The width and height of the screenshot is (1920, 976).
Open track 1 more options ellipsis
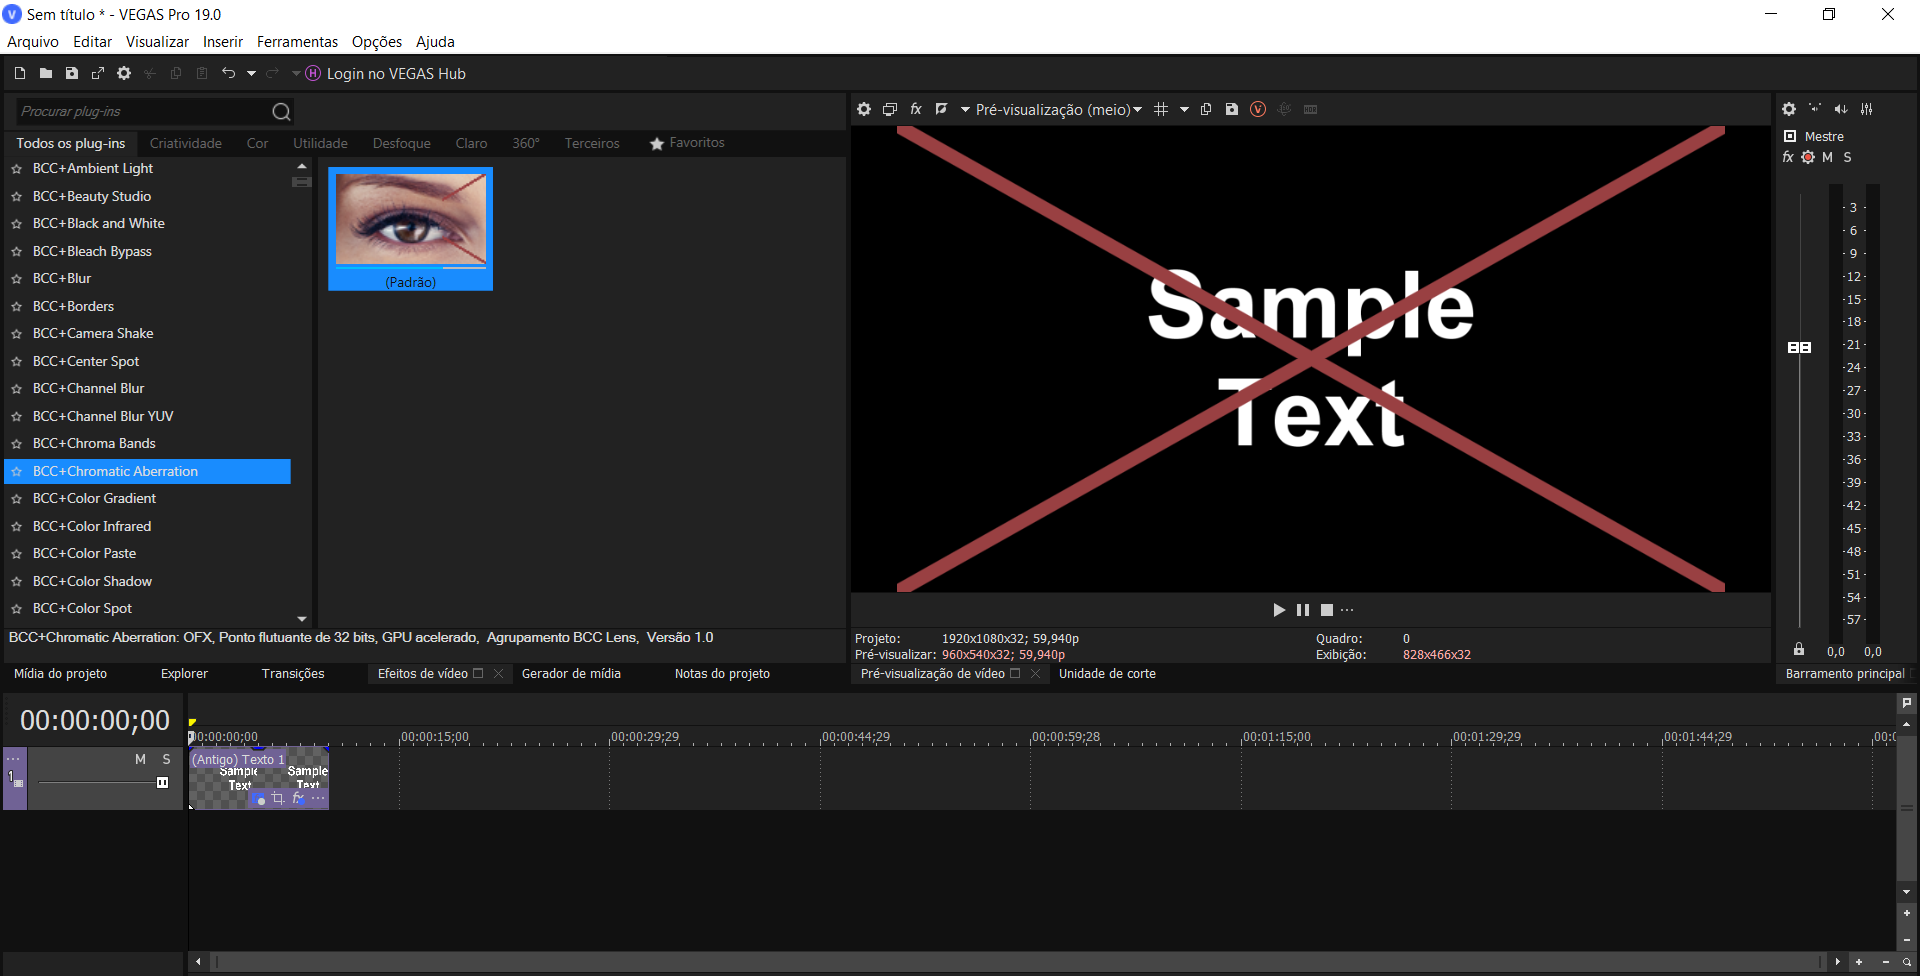pyautogui.click(x=13, y=760)
